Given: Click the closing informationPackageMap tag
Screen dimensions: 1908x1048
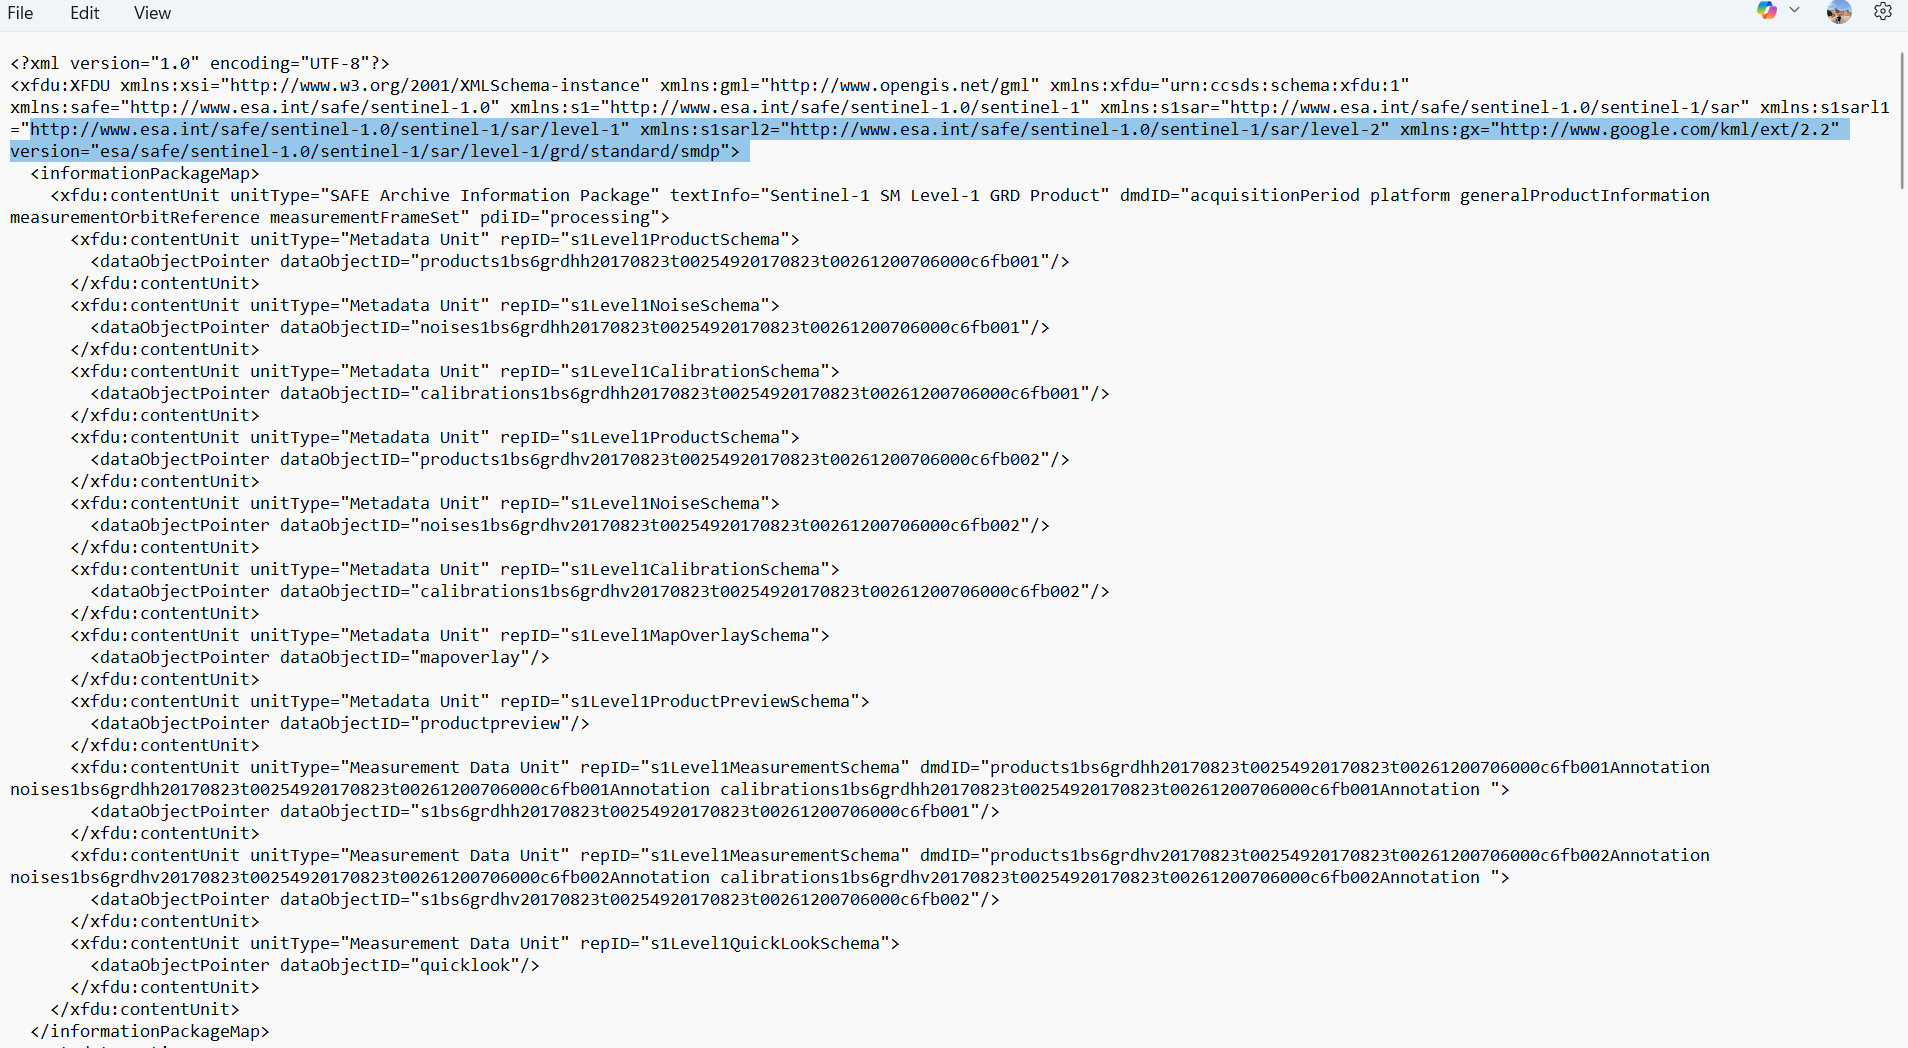Looking at the screenshot, I should [150, 1031].
